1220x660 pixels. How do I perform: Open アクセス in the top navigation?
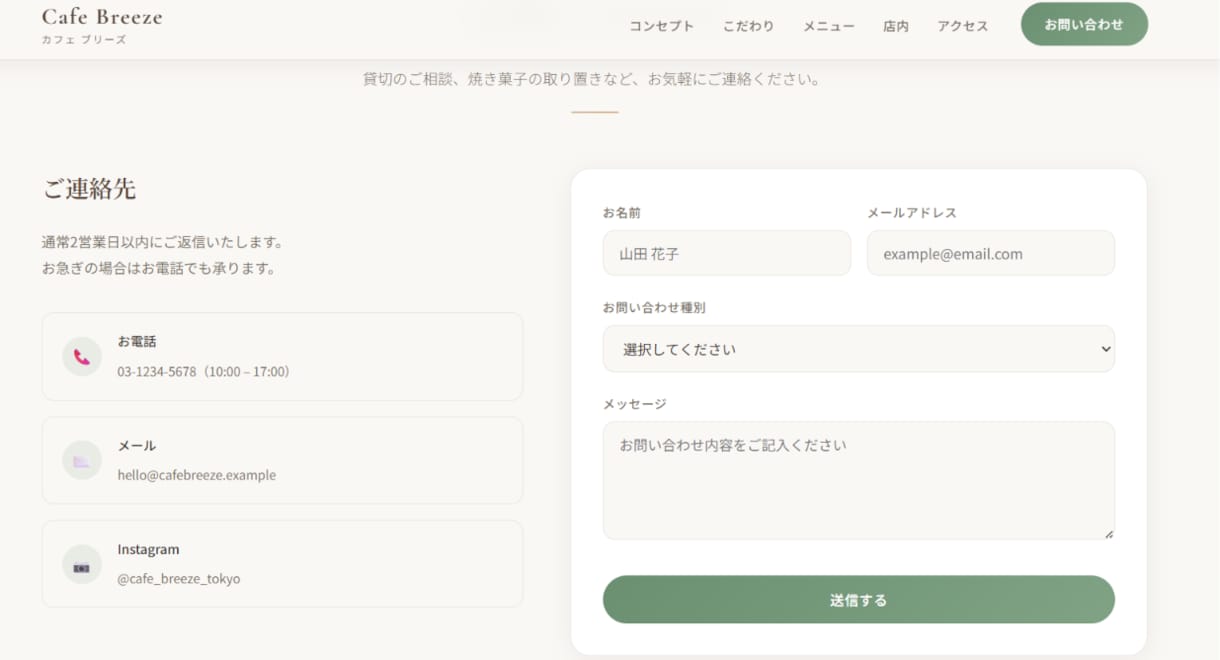click(x=962, y=26)
